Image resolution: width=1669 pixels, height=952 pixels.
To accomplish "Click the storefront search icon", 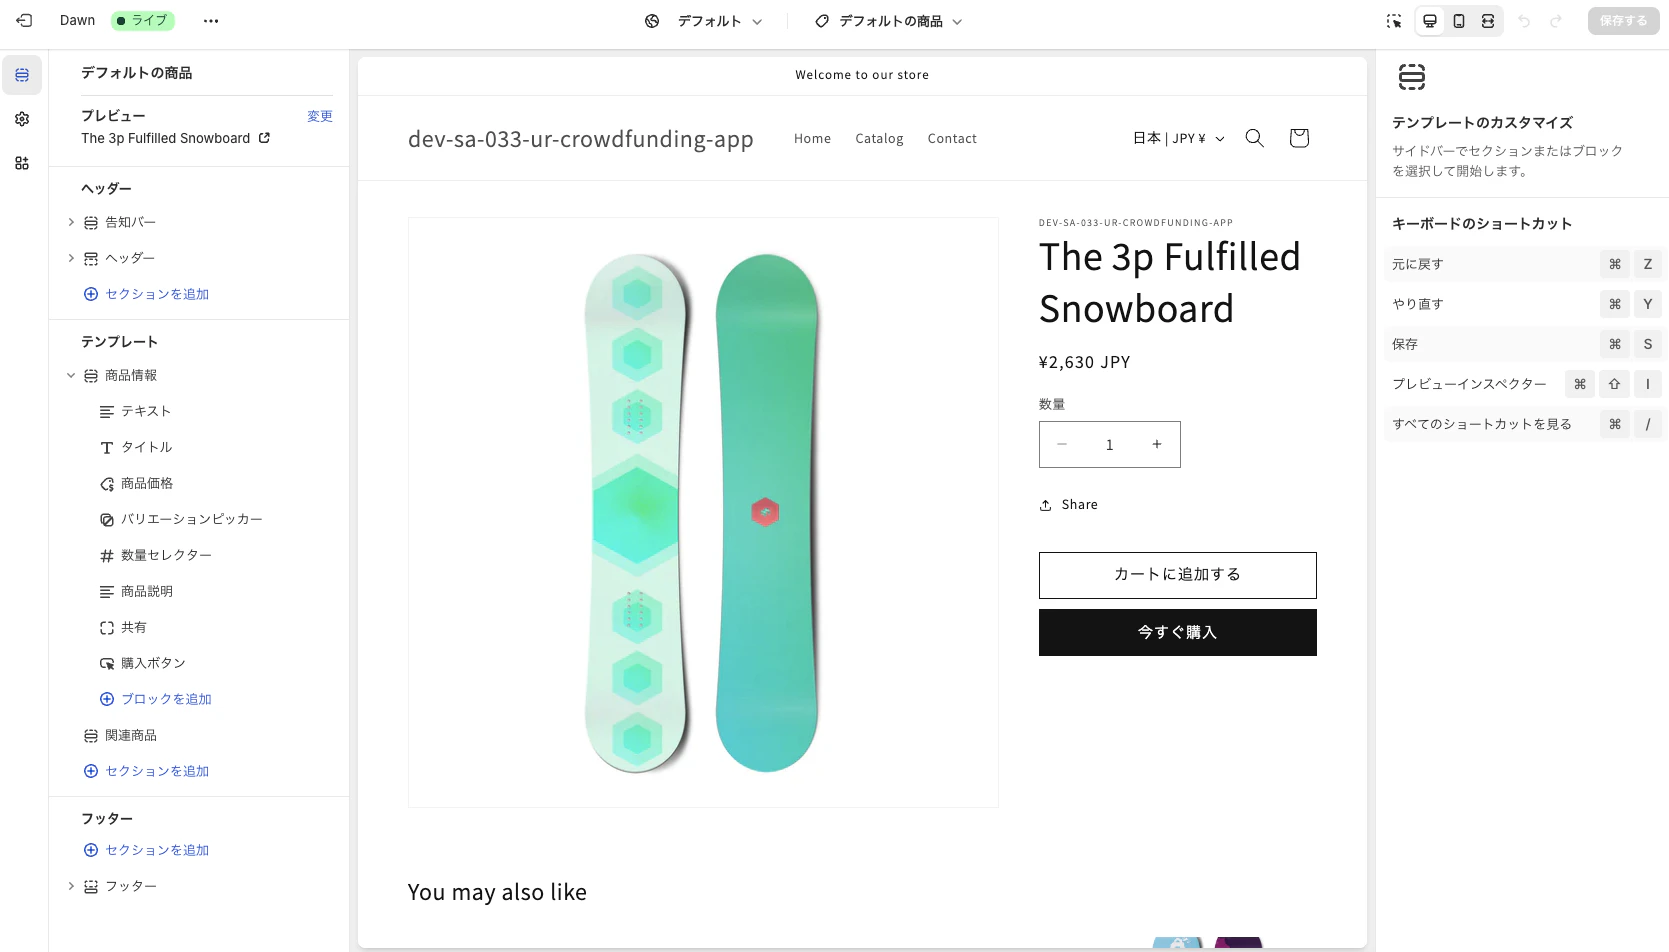I will click(x=1255, y=138).
